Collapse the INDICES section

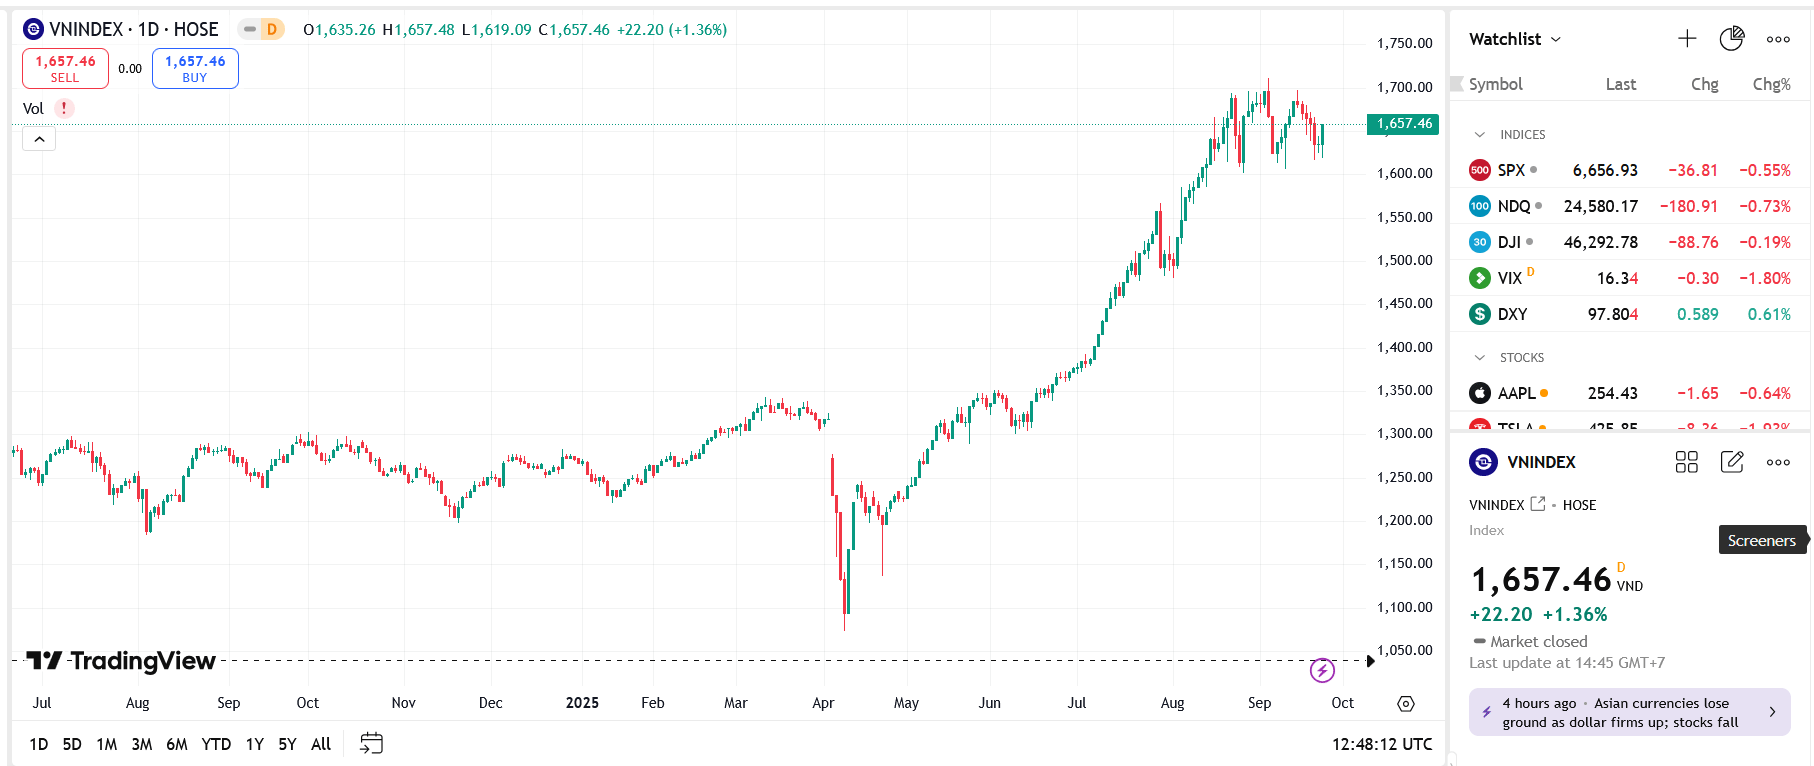1480,135
